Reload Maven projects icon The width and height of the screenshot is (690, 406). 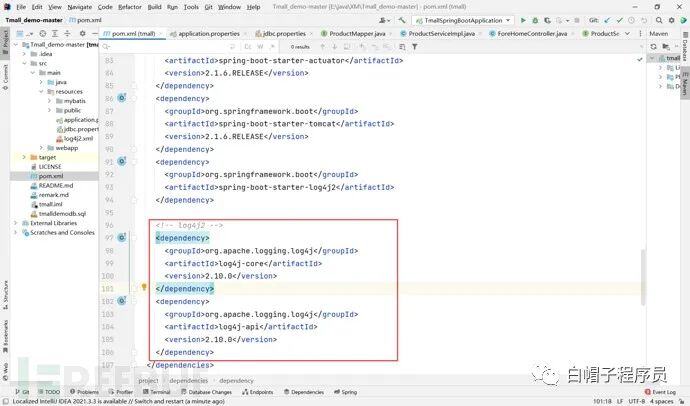653,47
